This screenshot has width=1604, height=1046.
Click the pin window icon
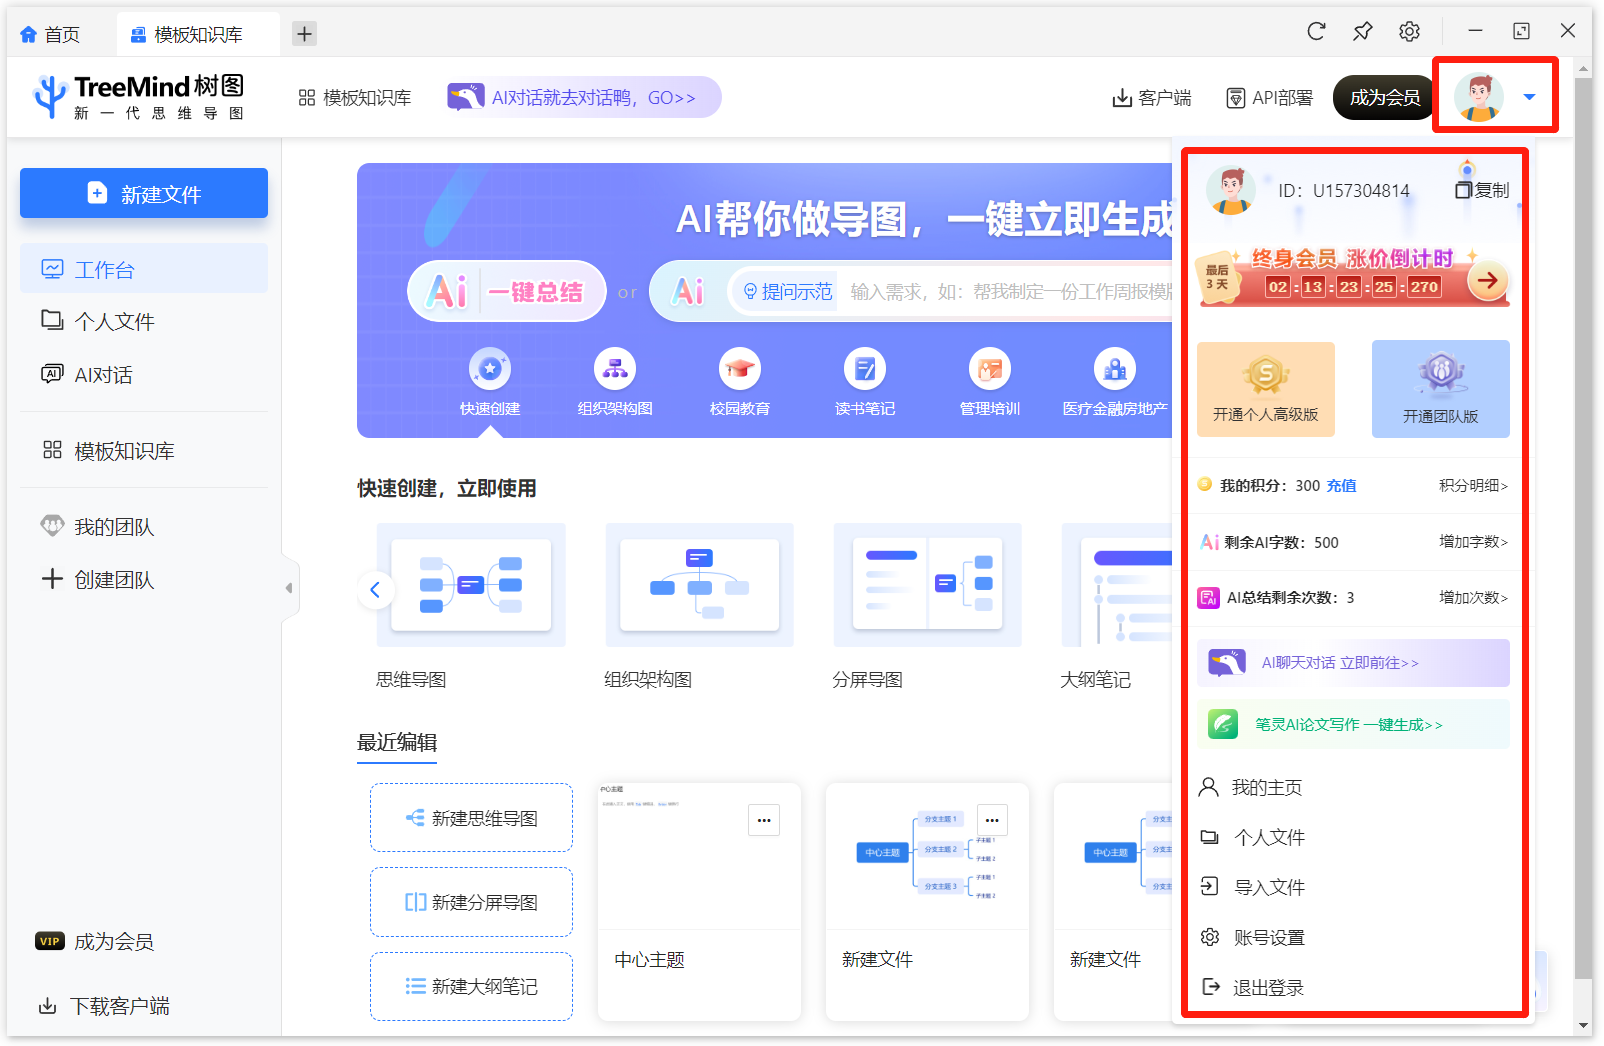tap(1362, 31)
